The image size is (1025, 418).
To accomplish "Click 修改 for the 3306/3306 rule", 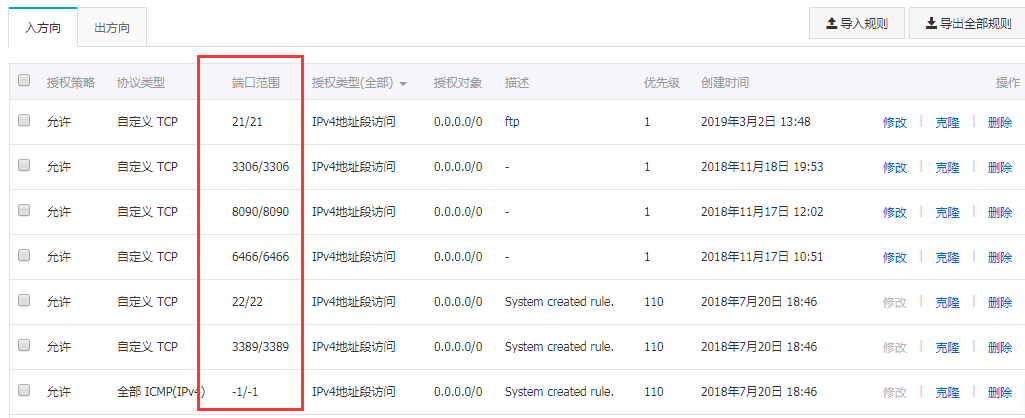I will click(x=895, y=167).
